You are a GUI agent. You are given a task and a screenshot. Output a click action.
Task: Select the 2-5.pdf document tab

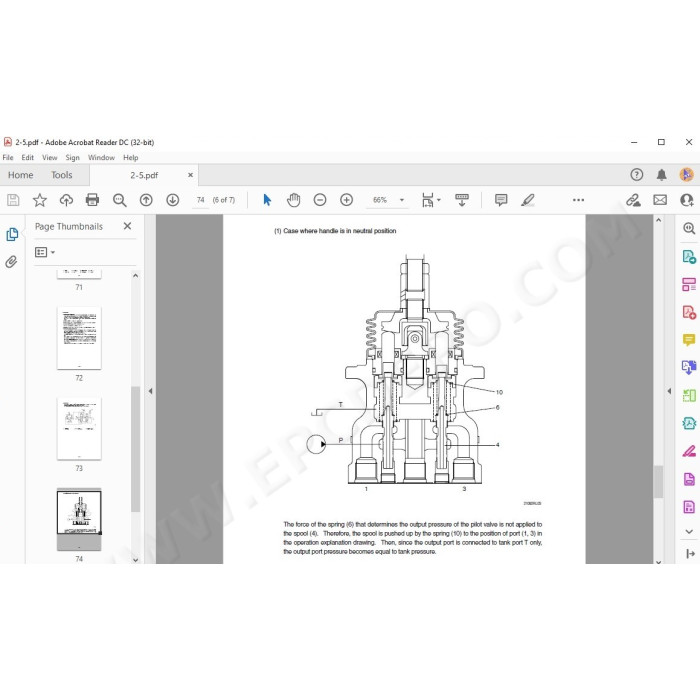[x=144, y=175]
